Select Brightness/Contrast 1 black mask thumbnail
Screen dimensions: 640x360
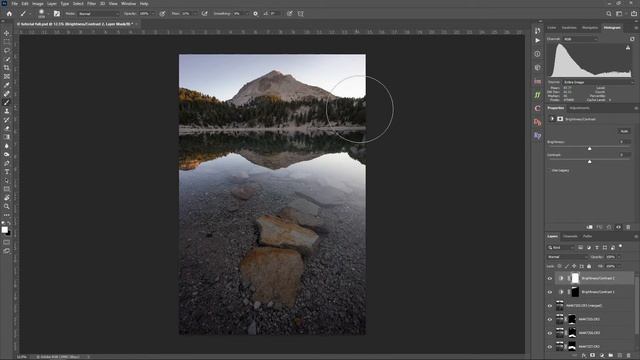[575, 292]
